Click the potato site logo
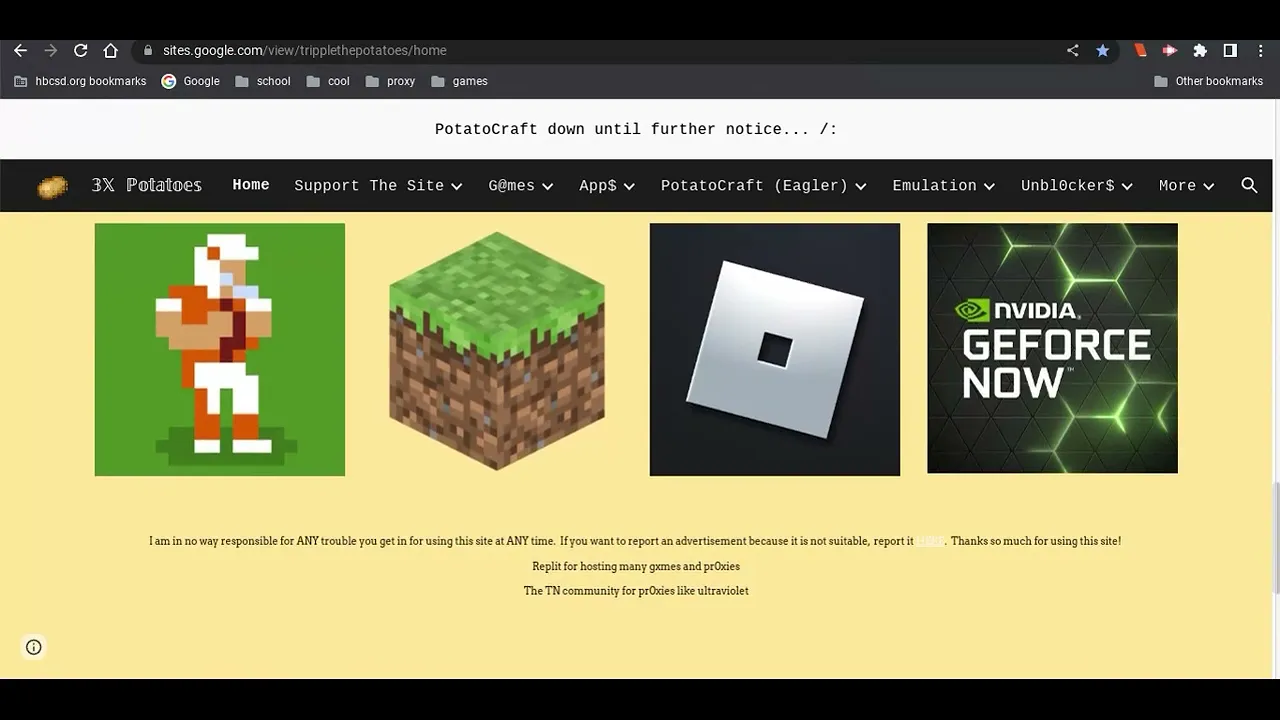The height and width of the screenshot is (720, 1280). tap(52, 186)
